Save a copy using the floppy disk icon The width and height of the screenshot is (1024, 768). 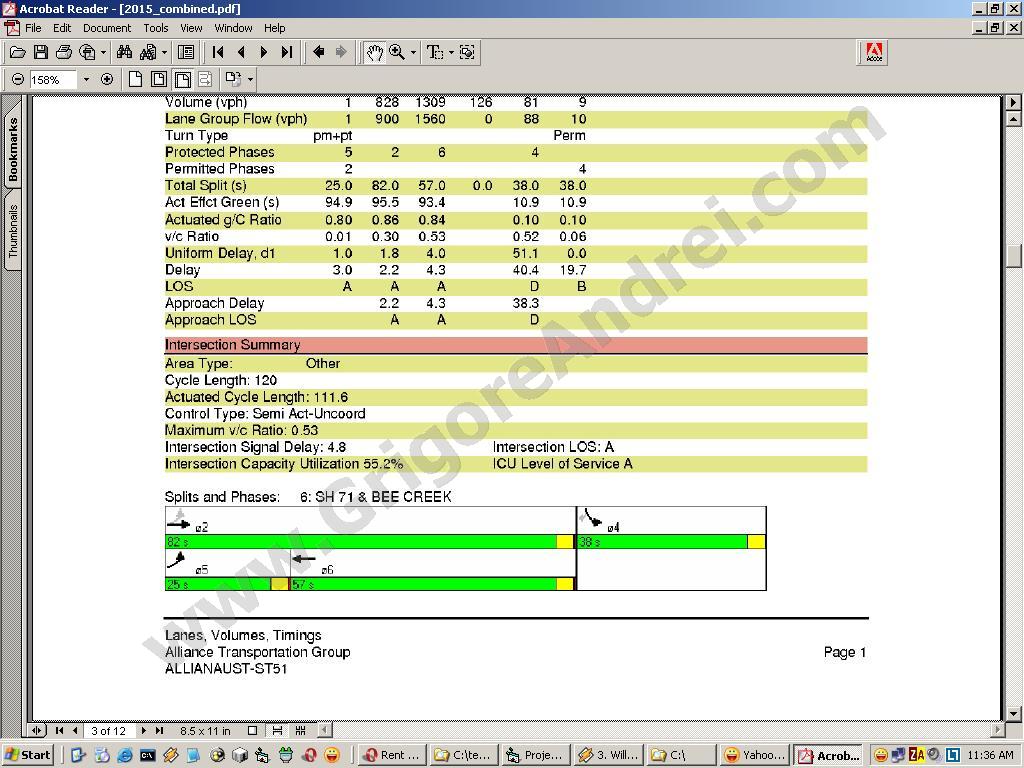[x=40, y=52]
